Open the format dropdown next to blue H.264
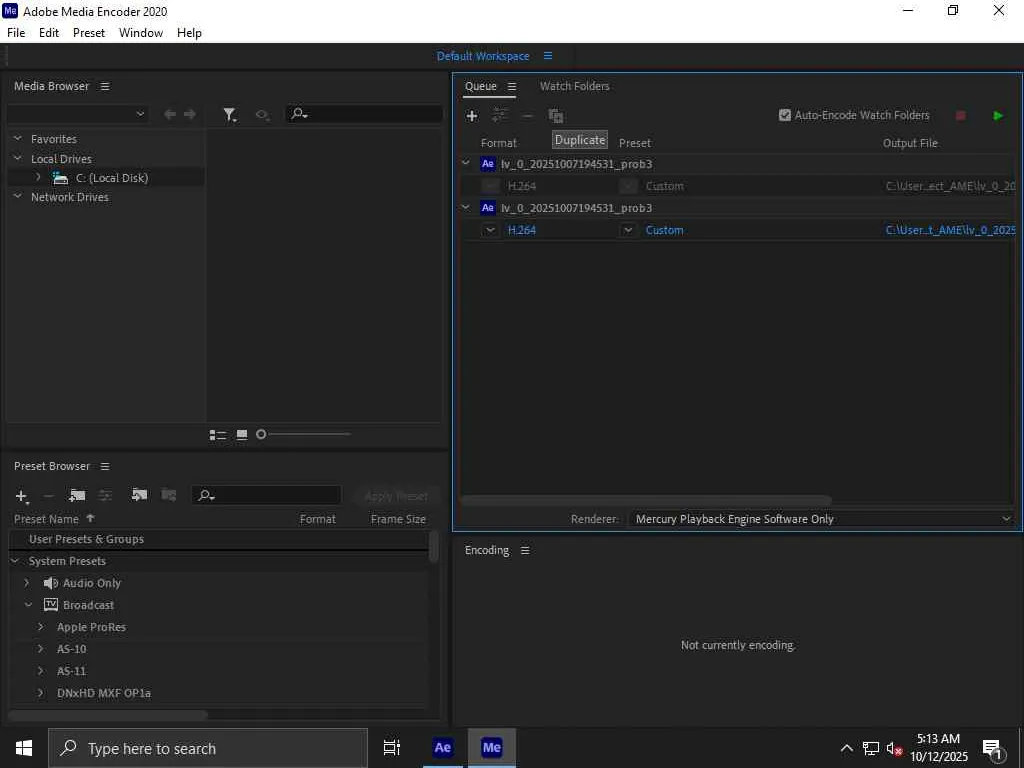This screenshot has width=1024, height=768. click(x=490, y=230)
